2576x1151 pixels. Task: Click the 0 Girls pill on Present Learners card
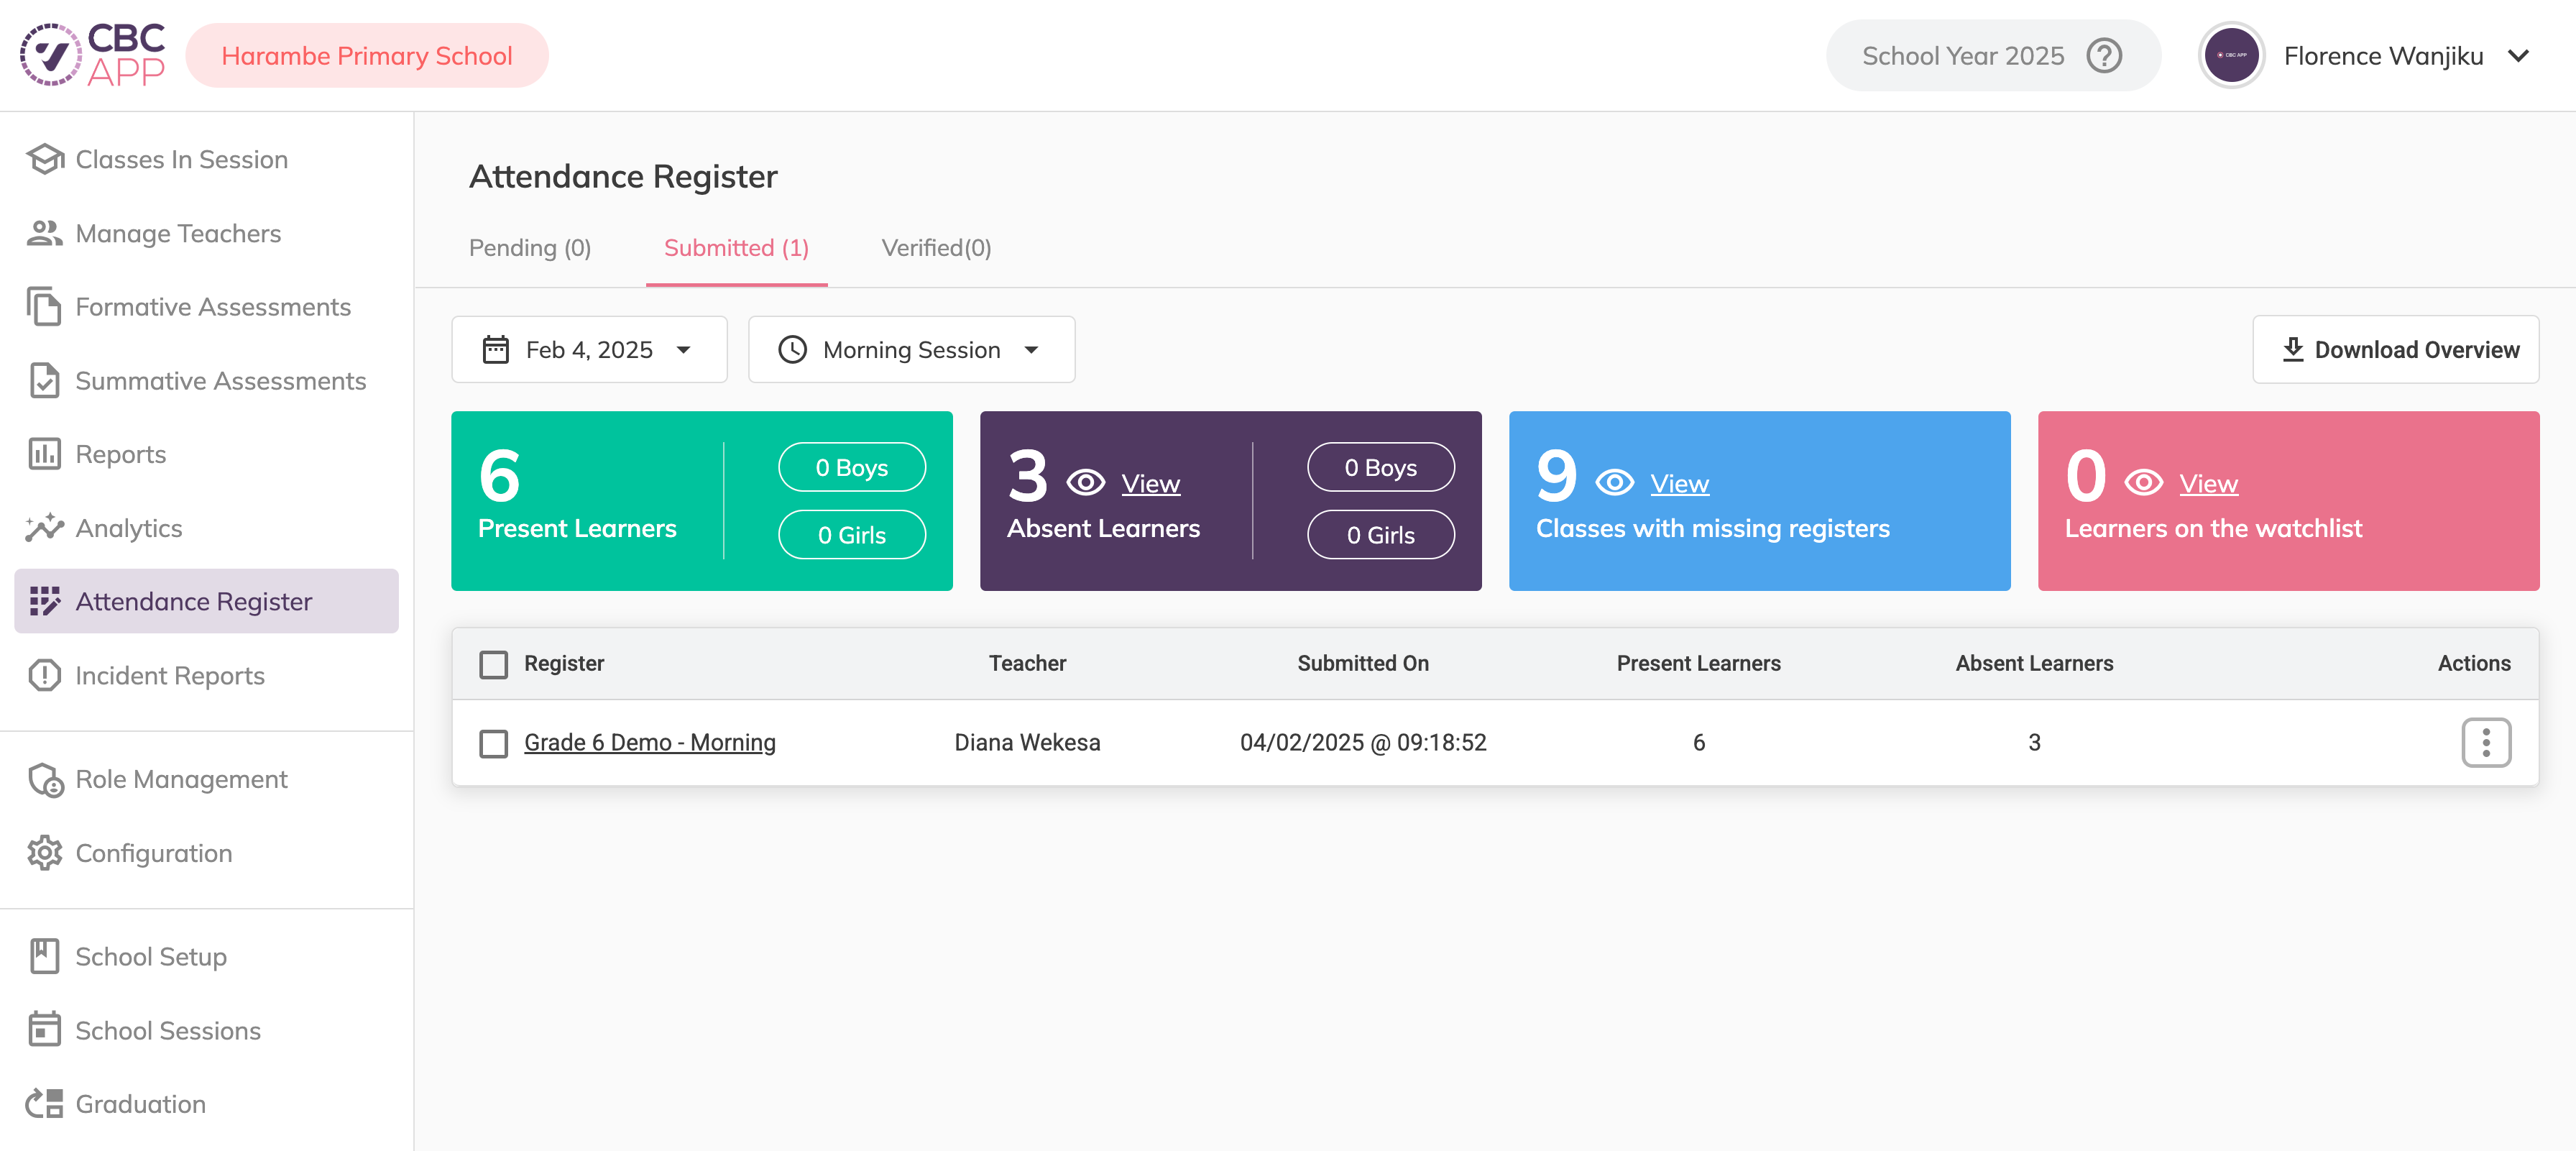[852, 534]
